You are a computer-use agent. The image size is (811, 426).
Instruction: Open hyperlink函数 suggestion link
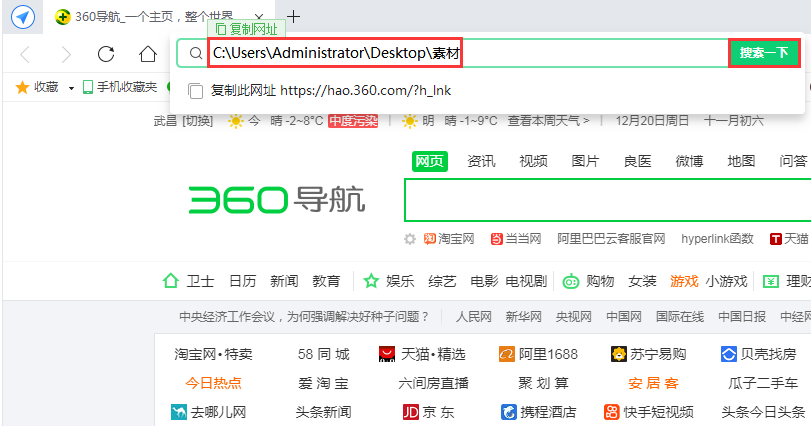pyautogui.click(x=717, y=239)
